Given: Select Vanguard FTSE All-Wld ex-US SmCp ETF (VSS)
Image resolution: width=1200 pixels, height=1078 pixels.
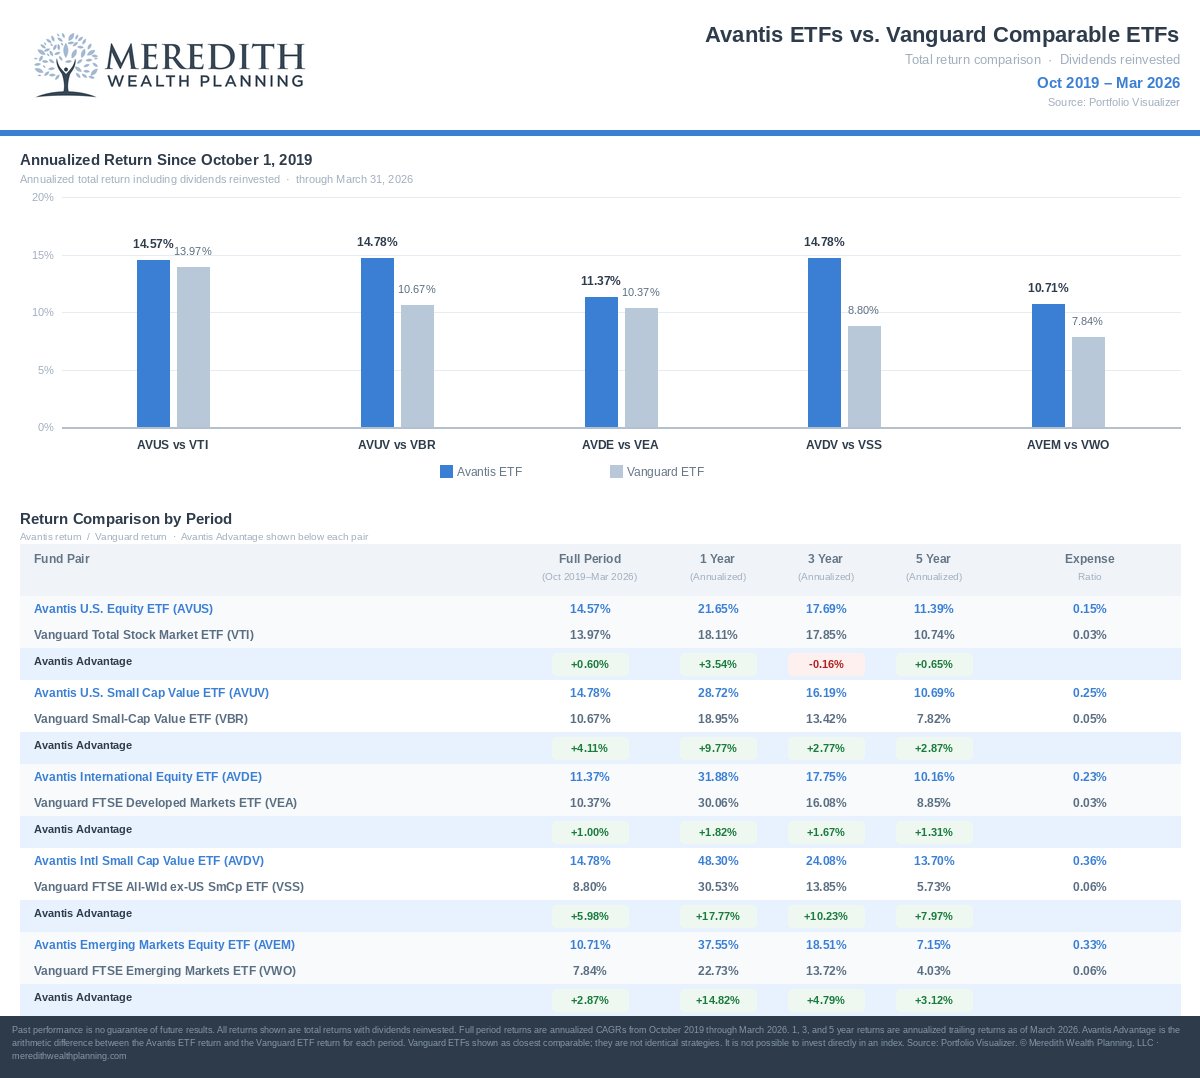Looking at the screenshot, I should pos(600,887).
